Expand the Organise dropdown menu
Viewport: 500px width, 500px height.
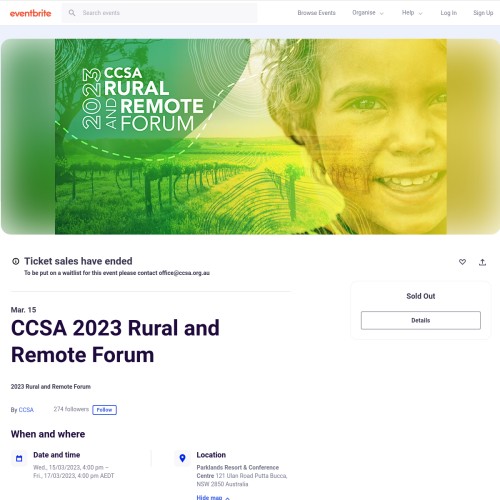pos(368,13)
